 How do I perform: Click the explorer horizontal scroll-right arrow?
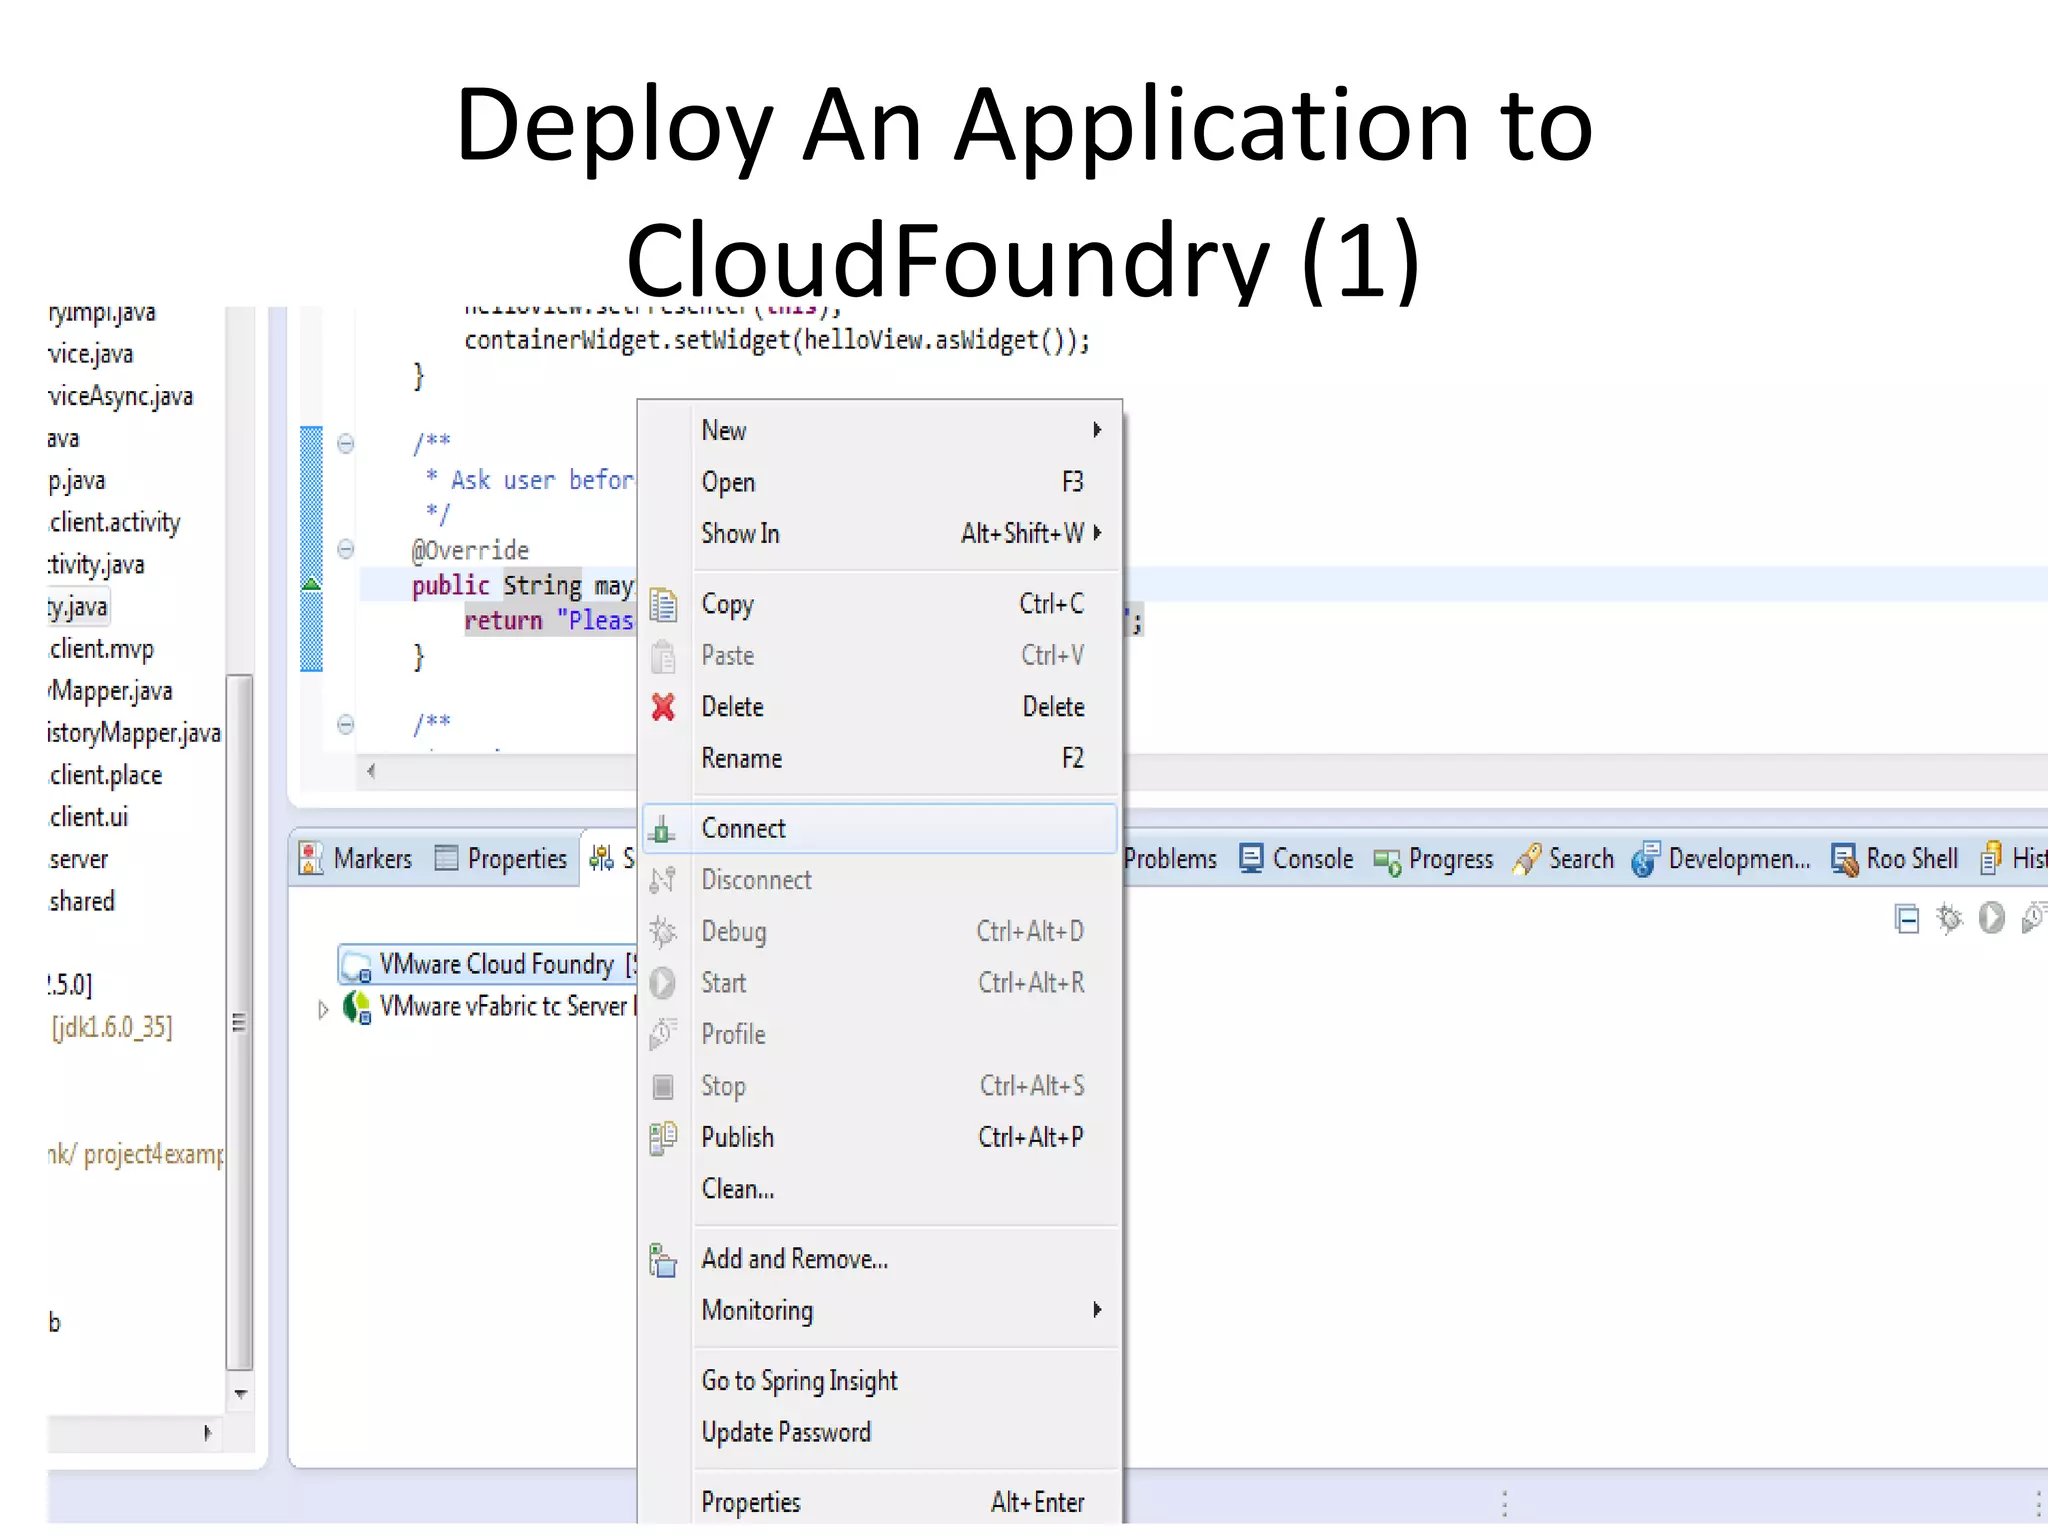(207, 1432)
